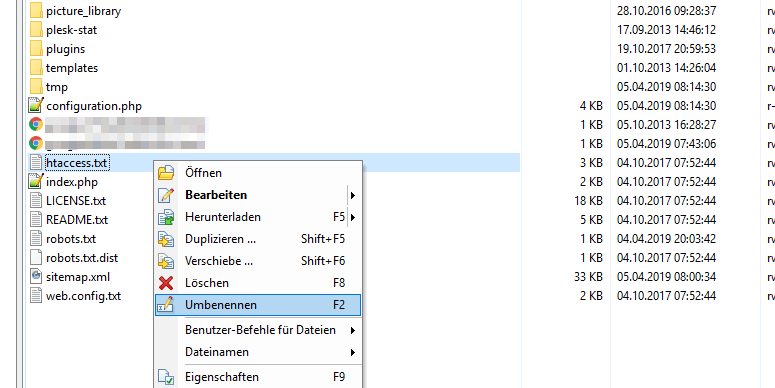Image resolution: width=775 pixels, height=388 pixels.
Task: Select the robots.txt.dist file
Action: pyautogui.click(x=82, y=258)
